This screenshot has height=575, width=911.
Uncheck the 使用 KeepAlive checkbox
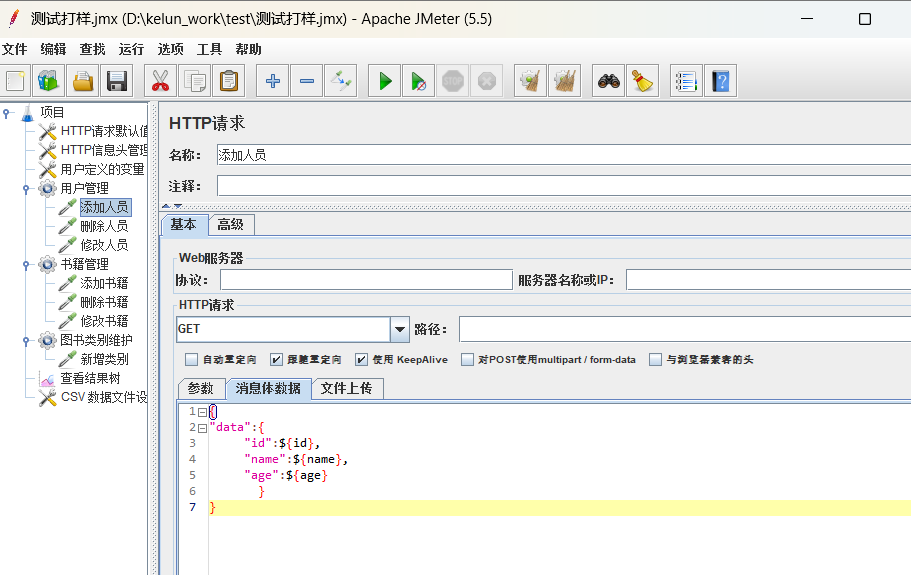click(x=361, y=360)
